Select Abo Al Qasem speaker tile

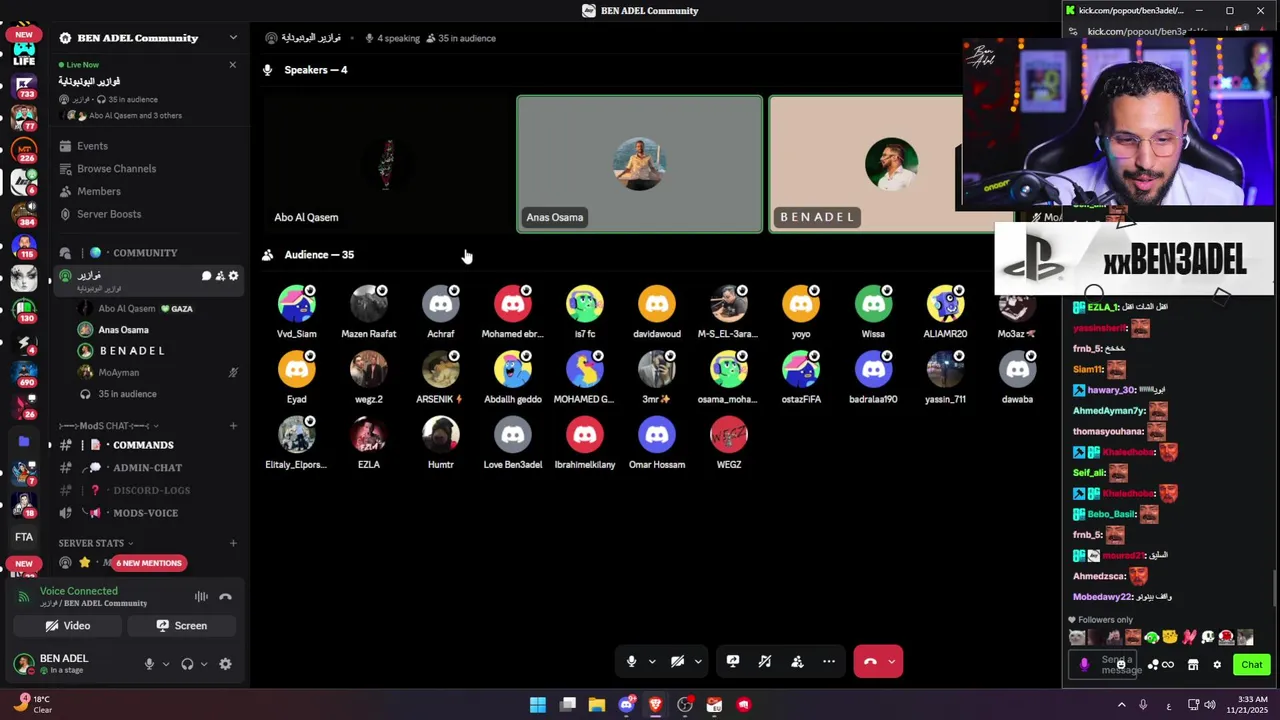tap(387, 164)
